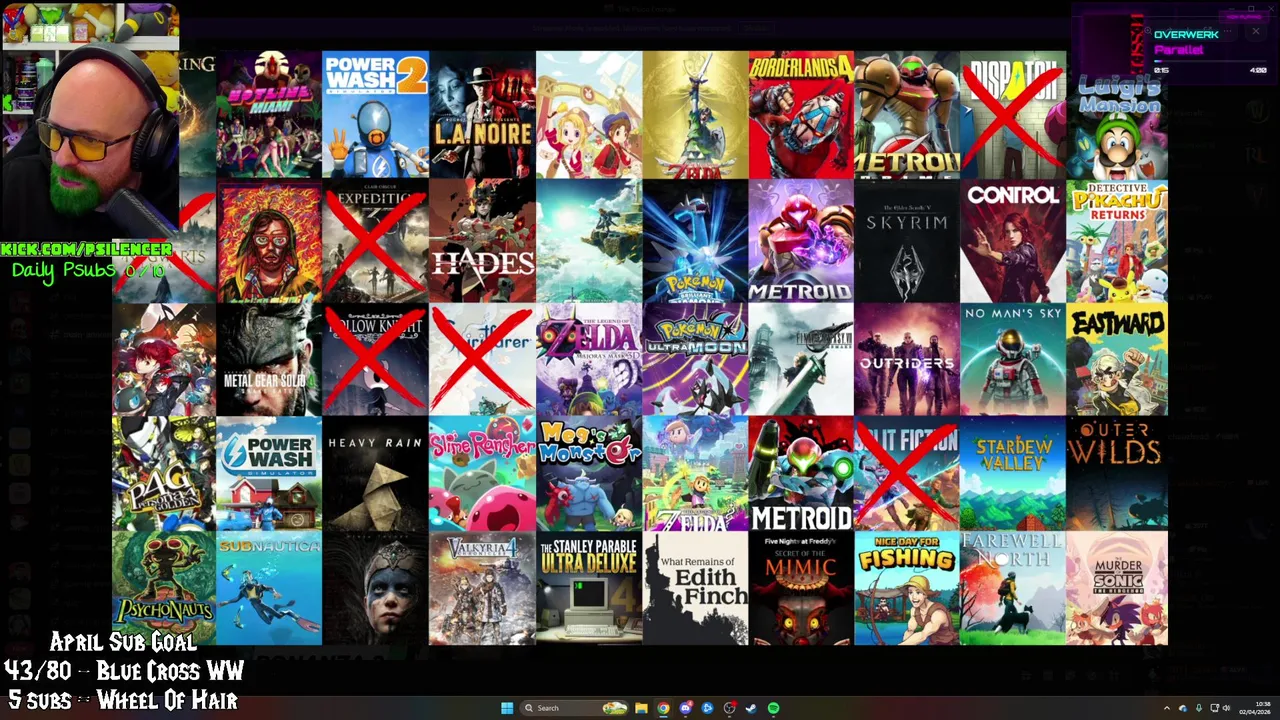Screen dimensions: 1280x720
Task: Pick the Hades game cover
Action: 482,241
